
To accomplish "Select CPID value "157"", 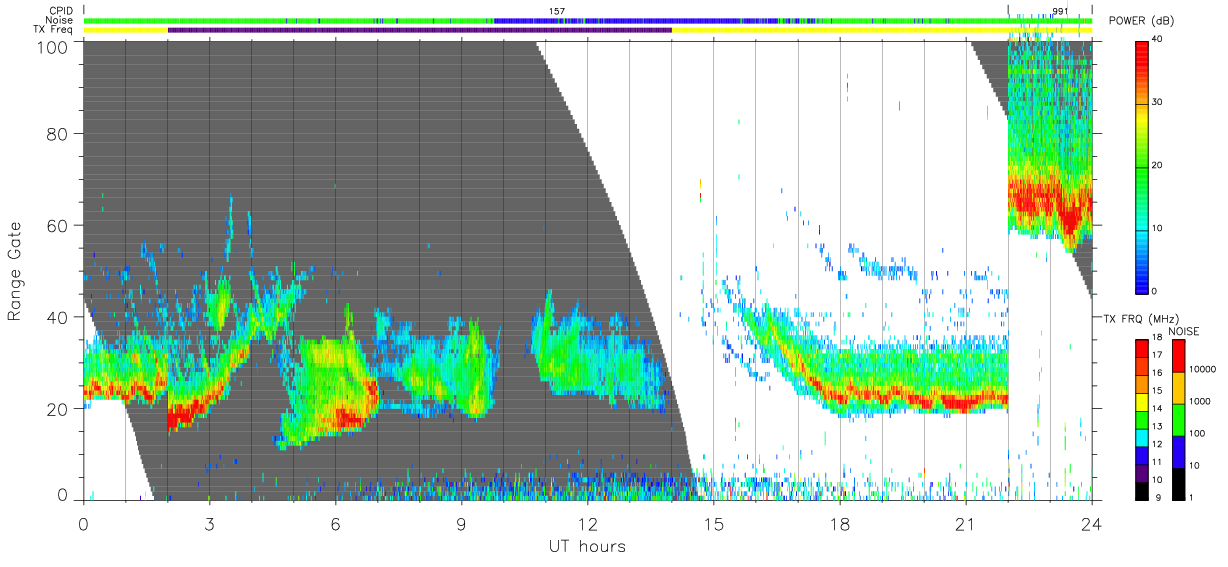I will (x=557, y=11).
